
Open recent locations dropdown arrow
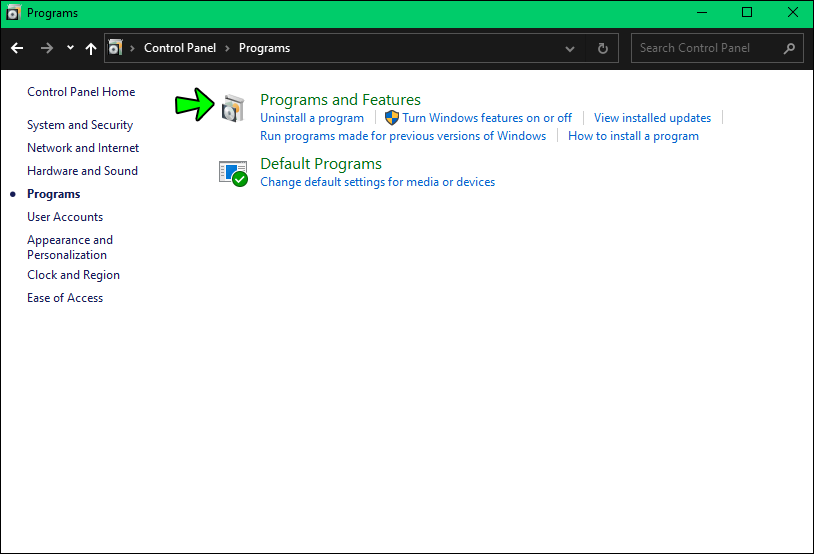click(70, 48)
